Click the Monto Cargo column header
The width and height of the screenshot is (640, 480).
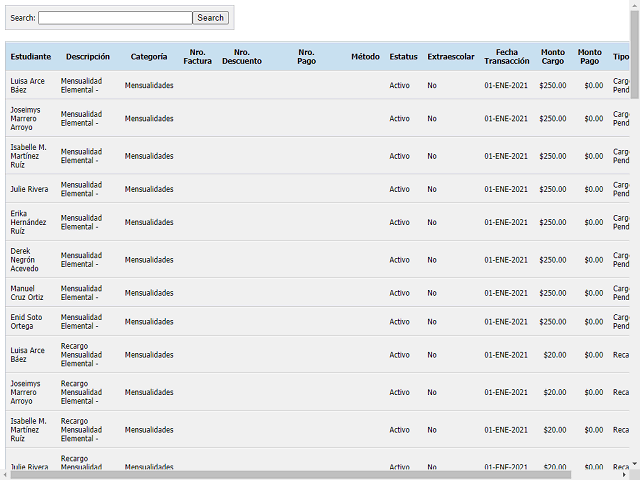point(552,57)
